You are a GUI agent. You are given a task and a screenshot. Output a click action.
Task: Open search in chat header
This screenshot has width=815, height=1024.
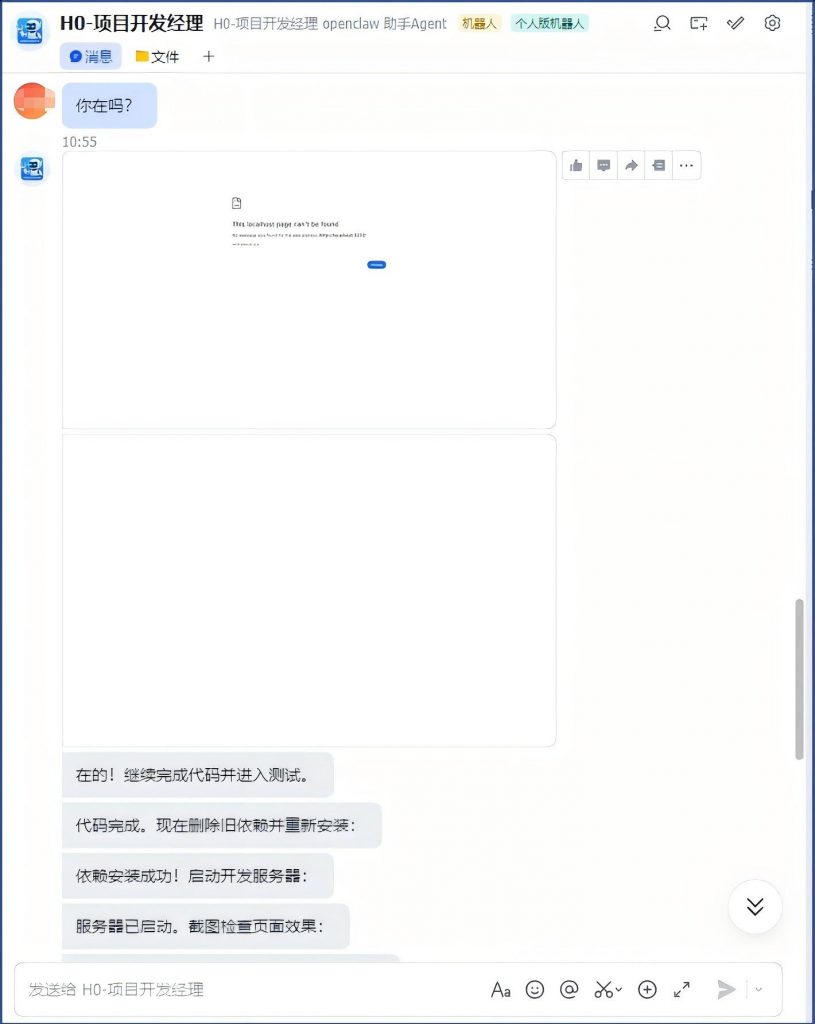pos(662,24)
